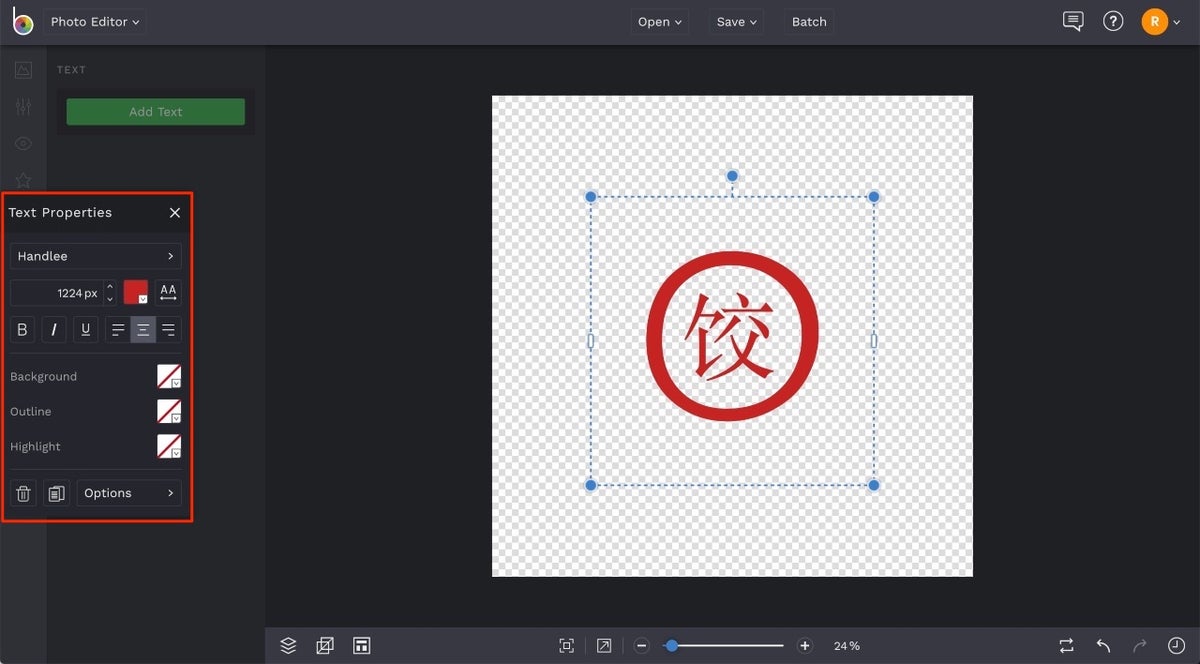Toggle bold formatting in Text Properties
The width and height of the screenshot is (1200, 664).
tap(22, 329)
